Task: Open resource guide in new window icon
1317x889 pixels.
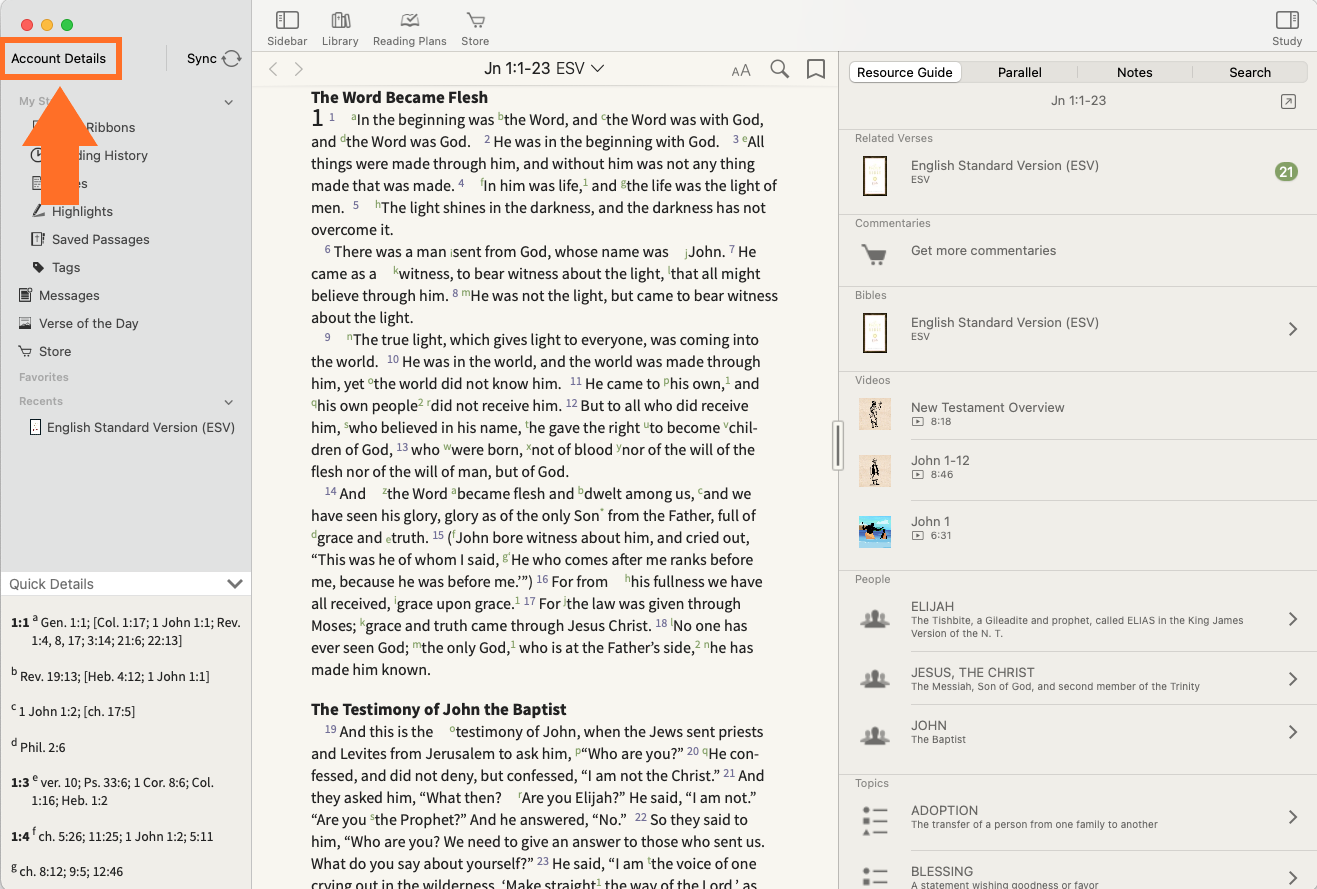Action: coord(1288,101)
